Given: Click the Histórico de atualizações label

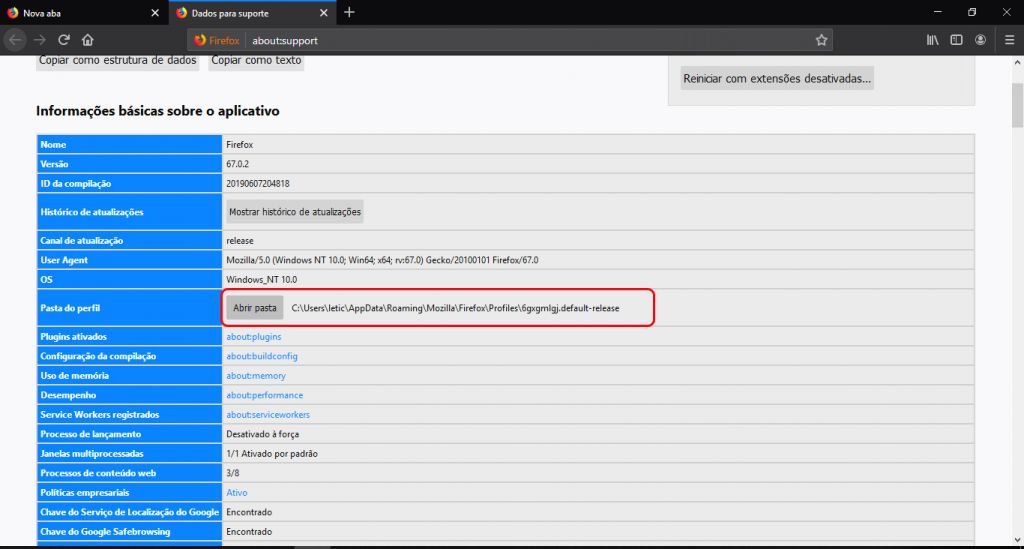Looking at the screenshot, I should [x=91, y=212].
